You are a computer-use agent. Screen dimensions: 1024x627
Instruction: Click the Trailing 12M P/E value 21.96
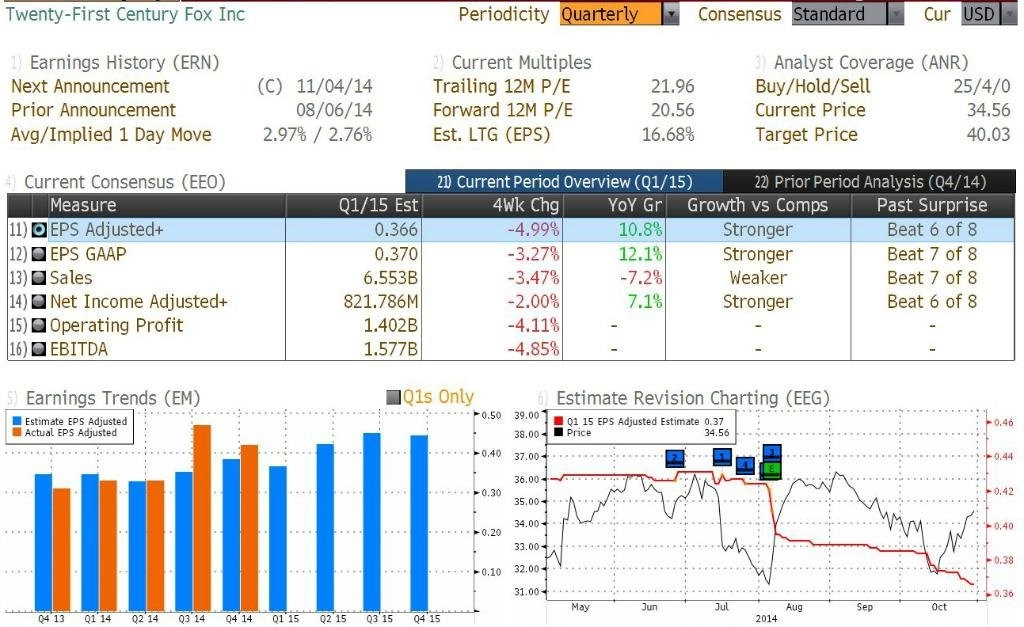tap(673, 86)
